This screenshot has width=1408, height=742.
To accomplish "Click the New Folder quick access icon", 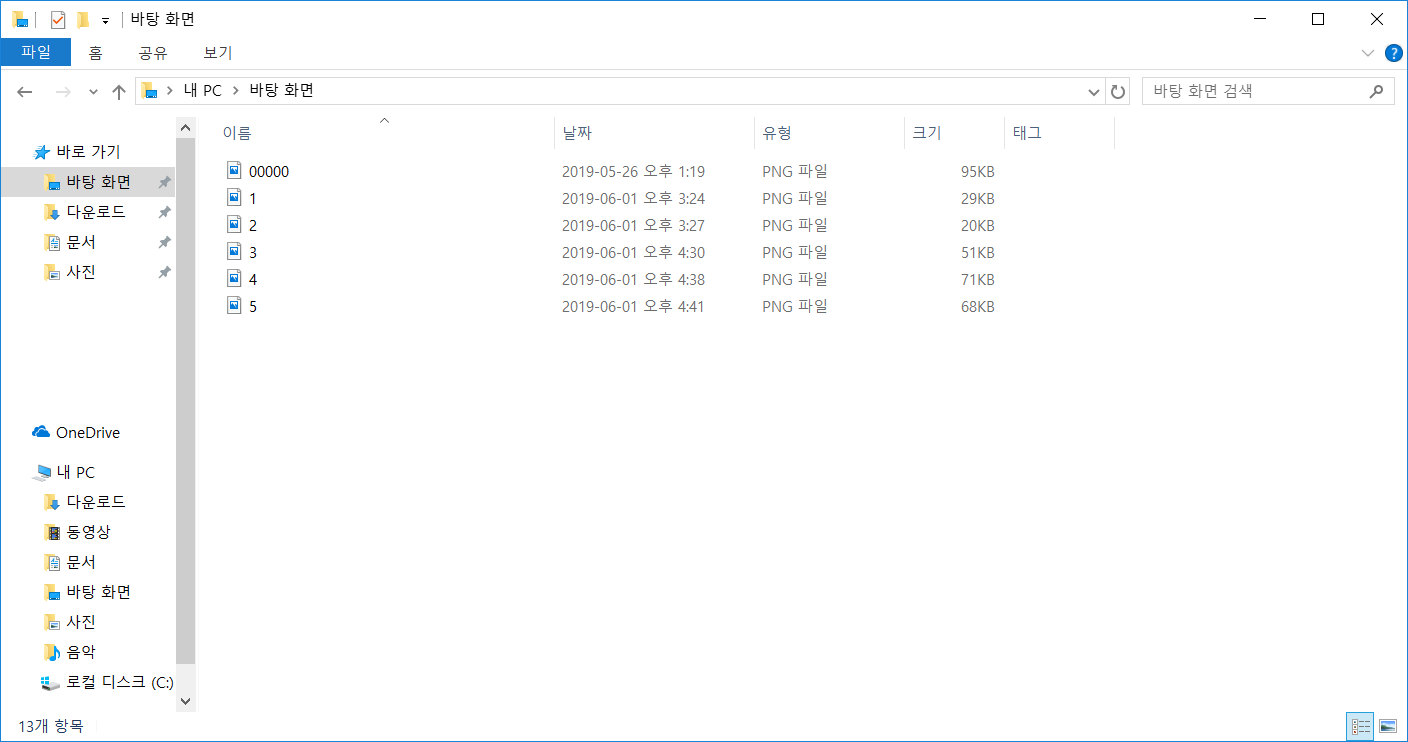I will [x=83, y=19].
